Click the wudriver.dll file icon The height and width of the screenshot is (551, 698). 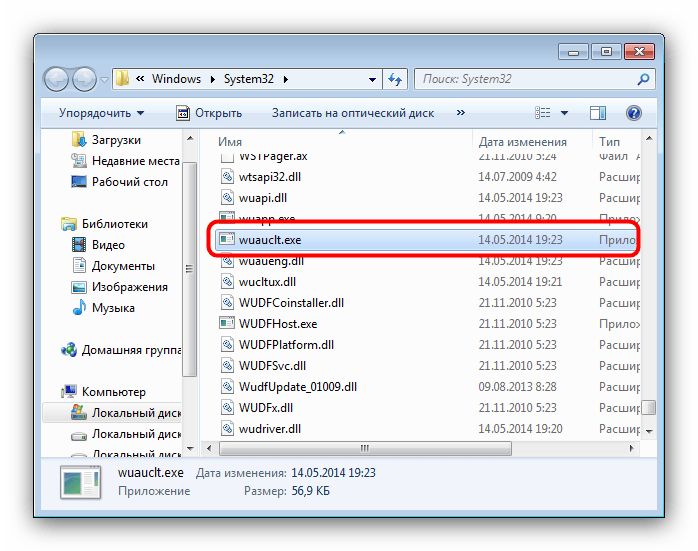click(x=227, y=429)
